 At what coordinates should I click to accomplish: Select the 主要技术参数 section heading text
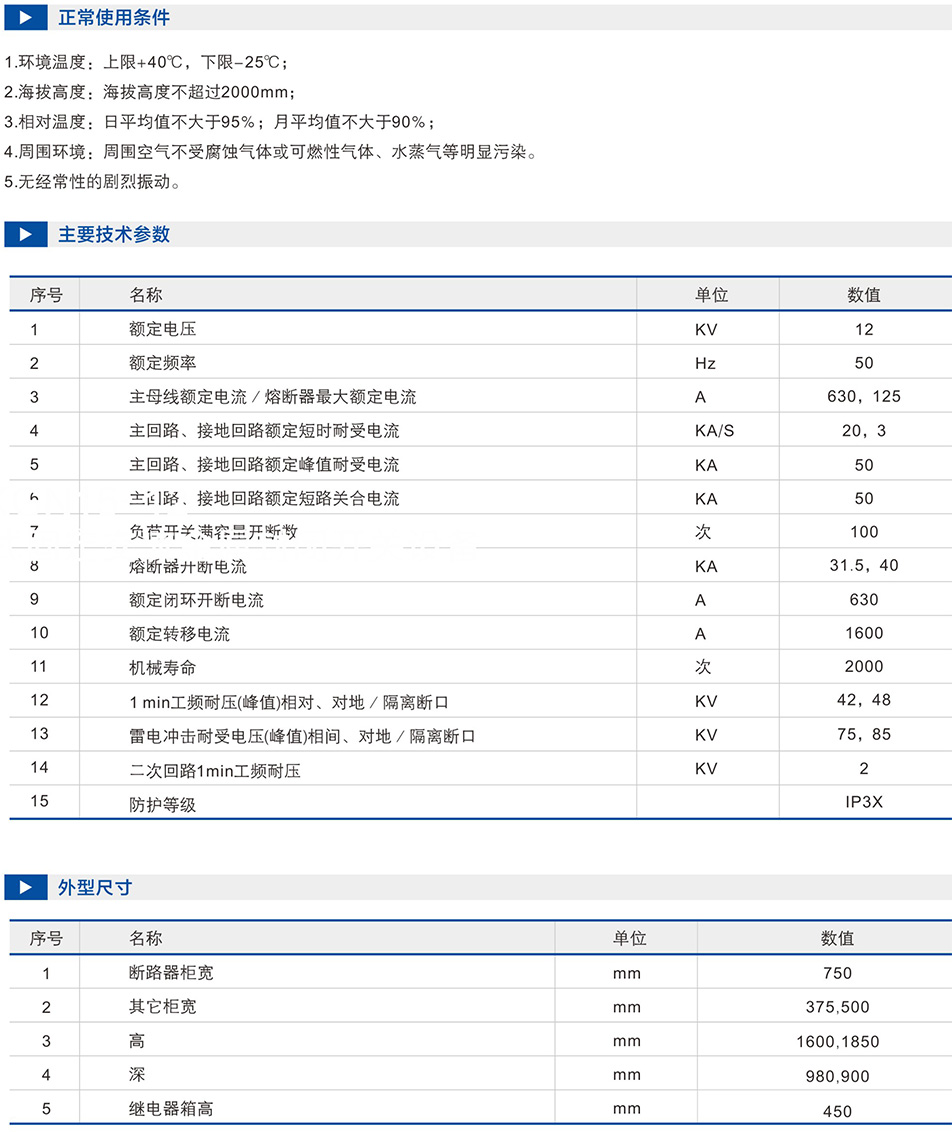tap(113, 235)
